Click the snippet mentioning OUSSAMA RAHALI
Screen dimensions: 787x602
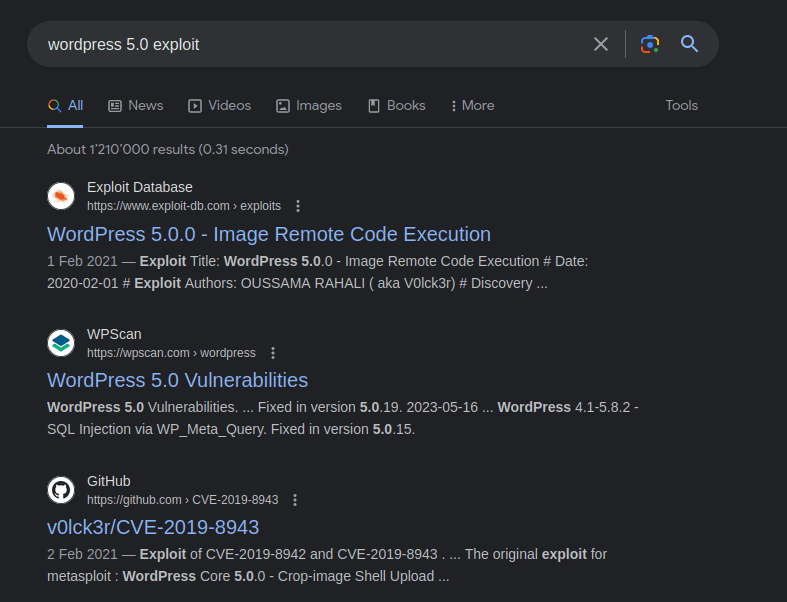(x=317, y=272)
